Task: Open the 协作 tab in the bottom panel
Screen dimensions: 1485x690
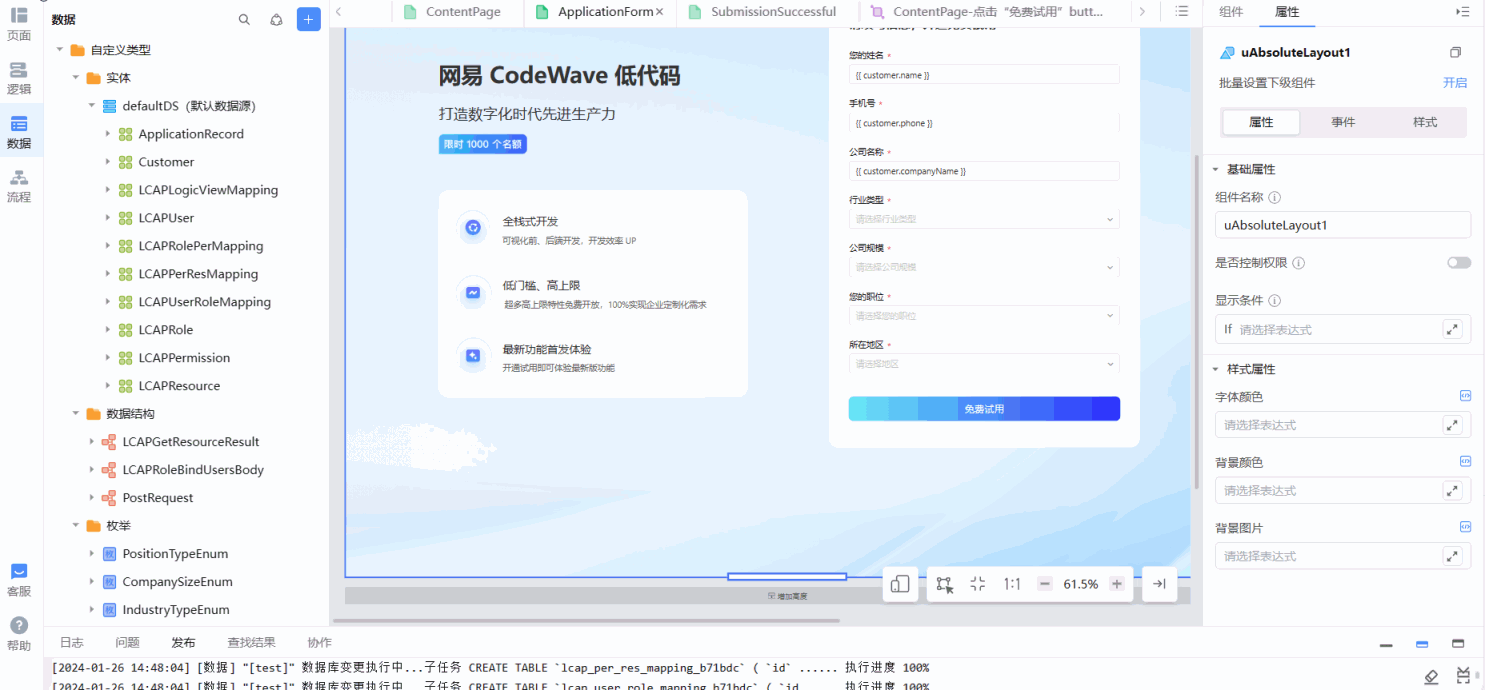Action: click(319, 643)
